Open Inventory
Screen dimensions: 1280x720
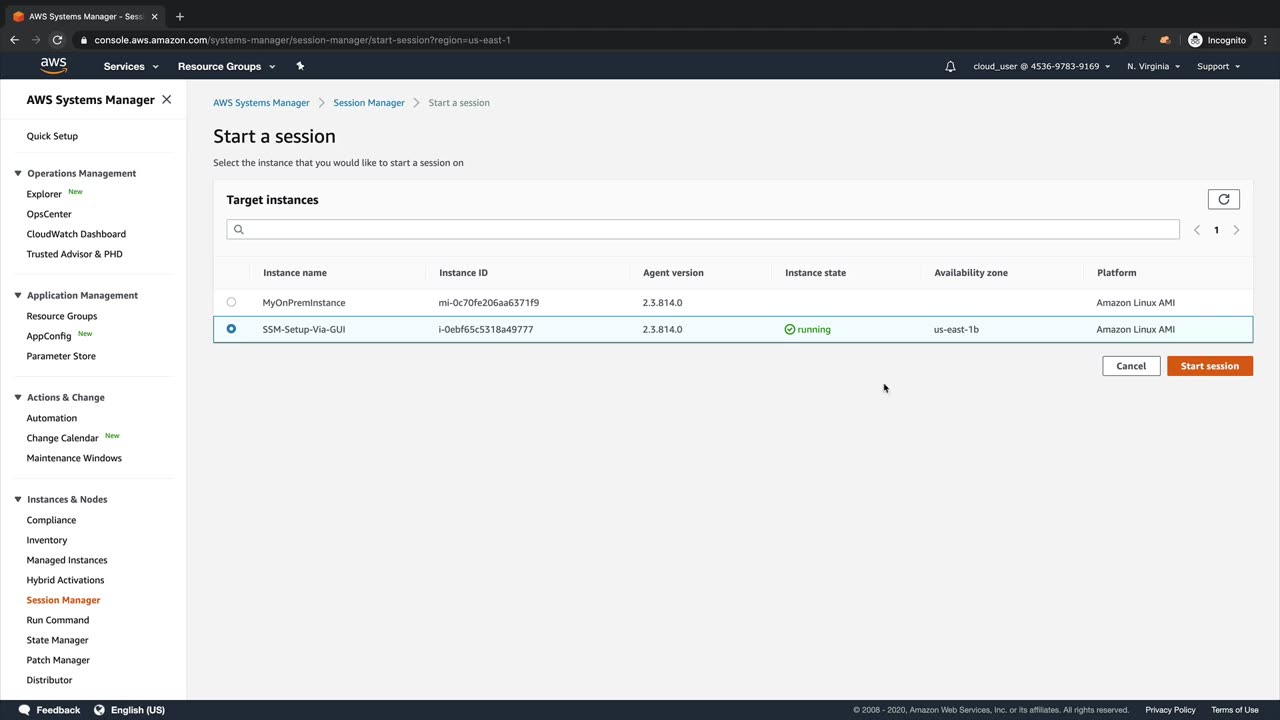coord(47,540)
